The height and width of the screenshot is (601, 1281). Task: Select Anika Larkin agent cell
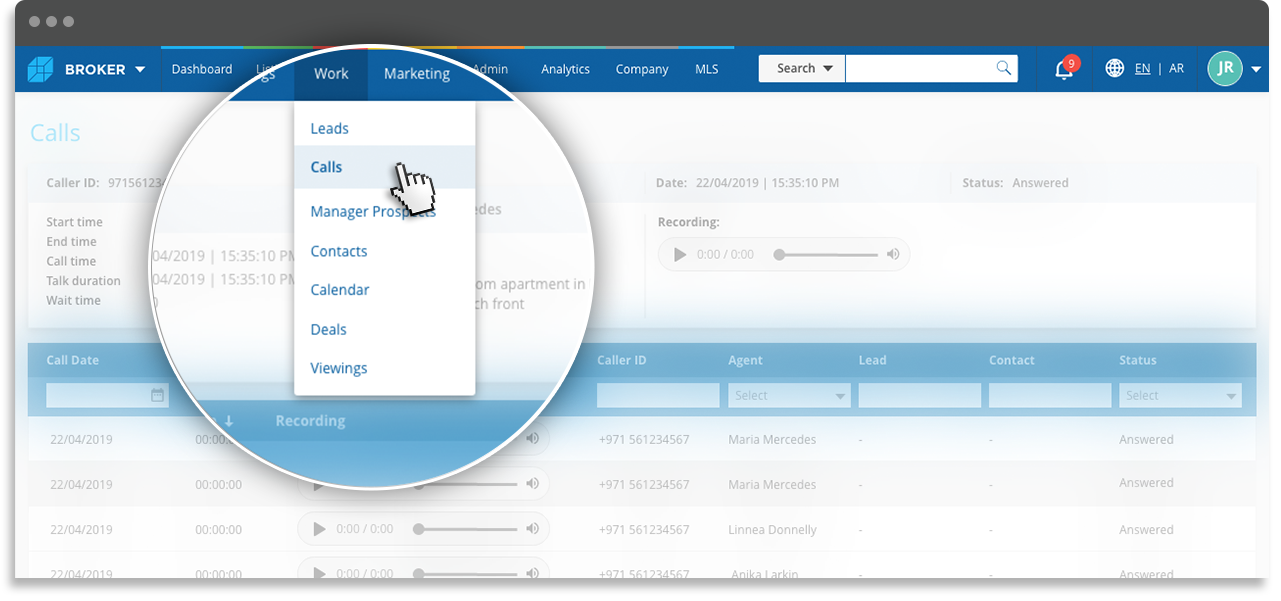pos(767,575)
